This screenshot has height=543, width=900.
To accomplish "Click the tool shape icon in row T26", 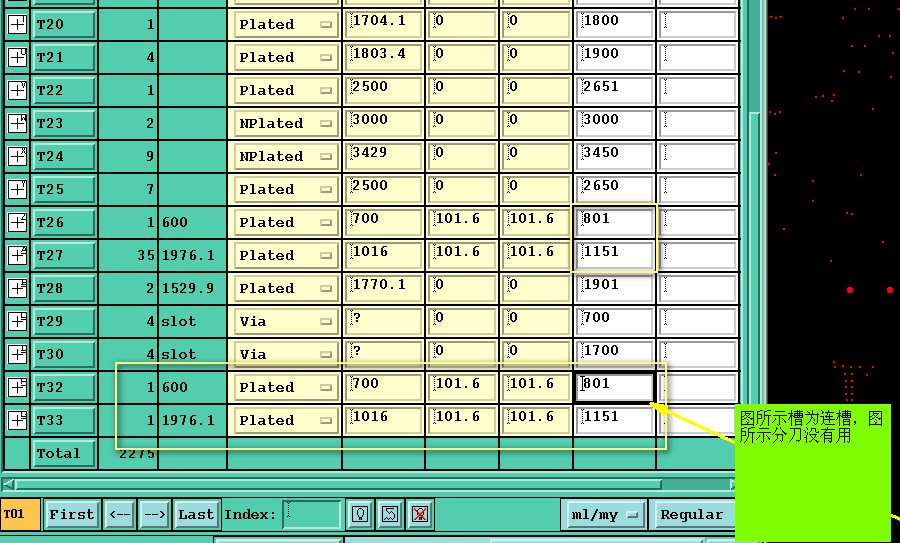I will pyautogui.click(x=17, y=223).
